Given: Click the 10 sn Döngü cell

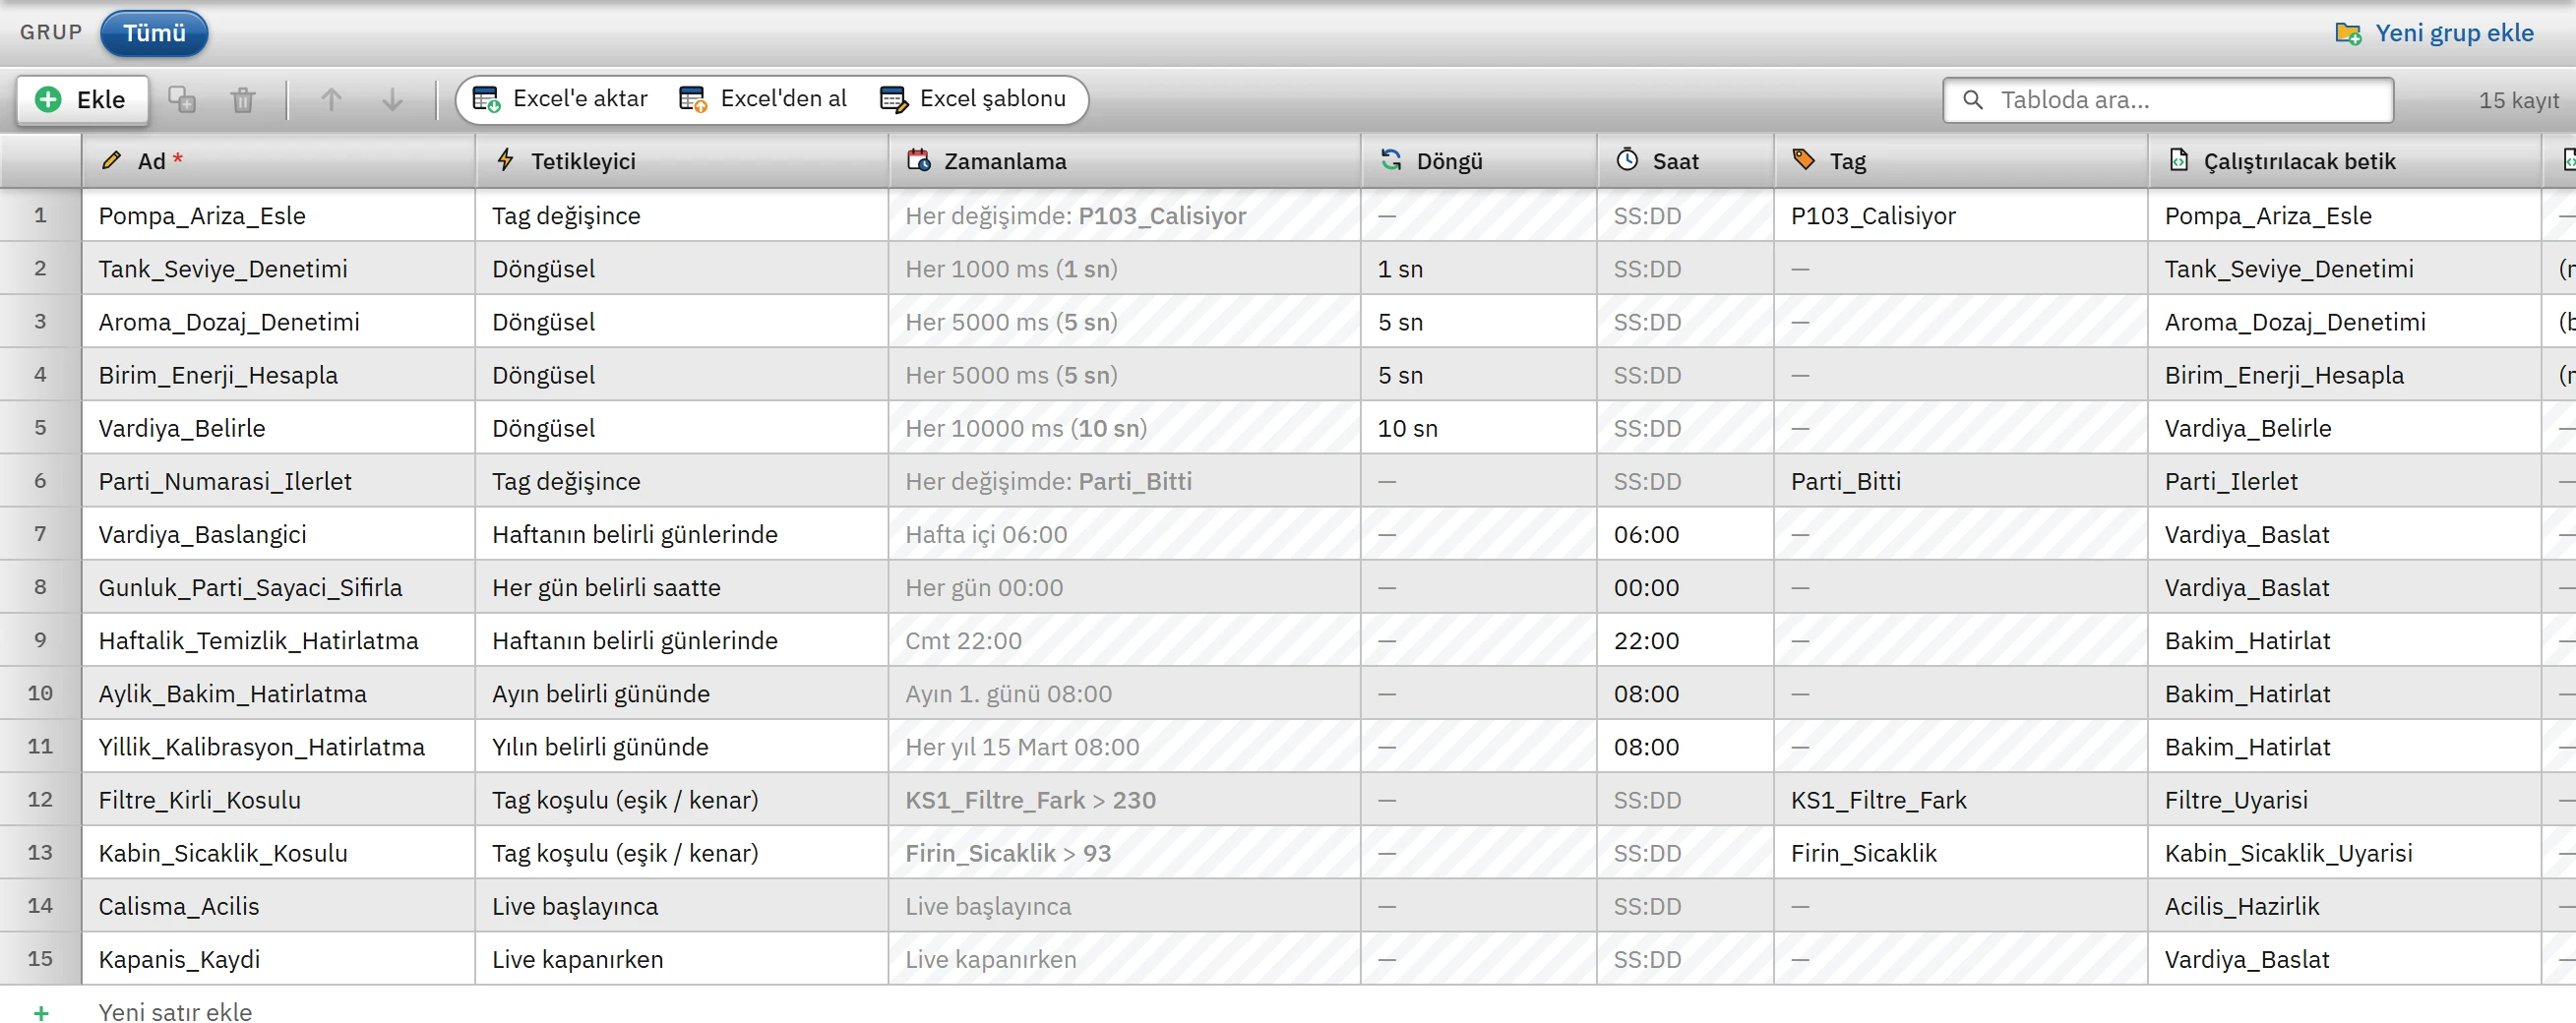Looking at the screenshot, I should (1479, 428).
